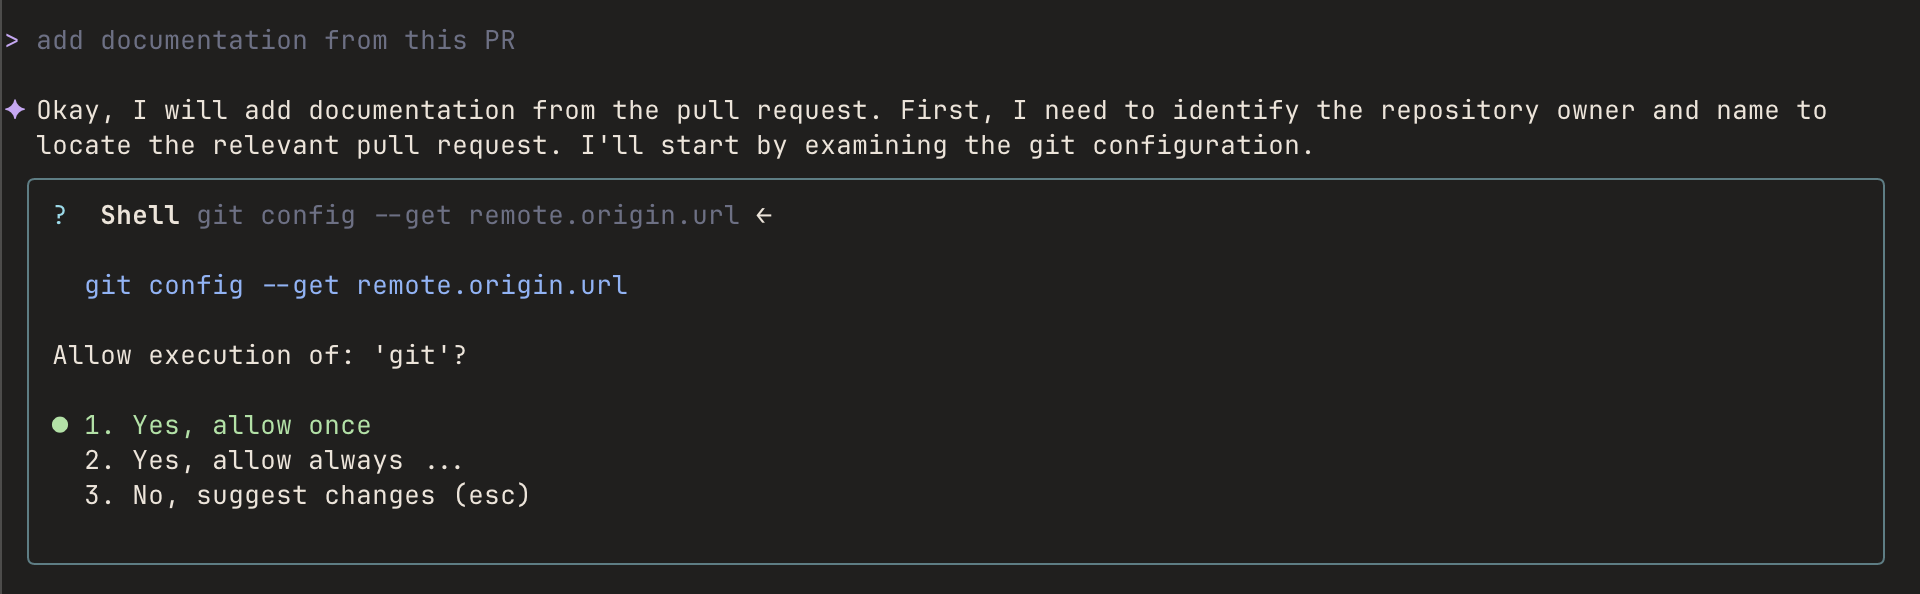Click the blue "git config" command words
Screen dimensions: 1920x594
pos(164,285)
